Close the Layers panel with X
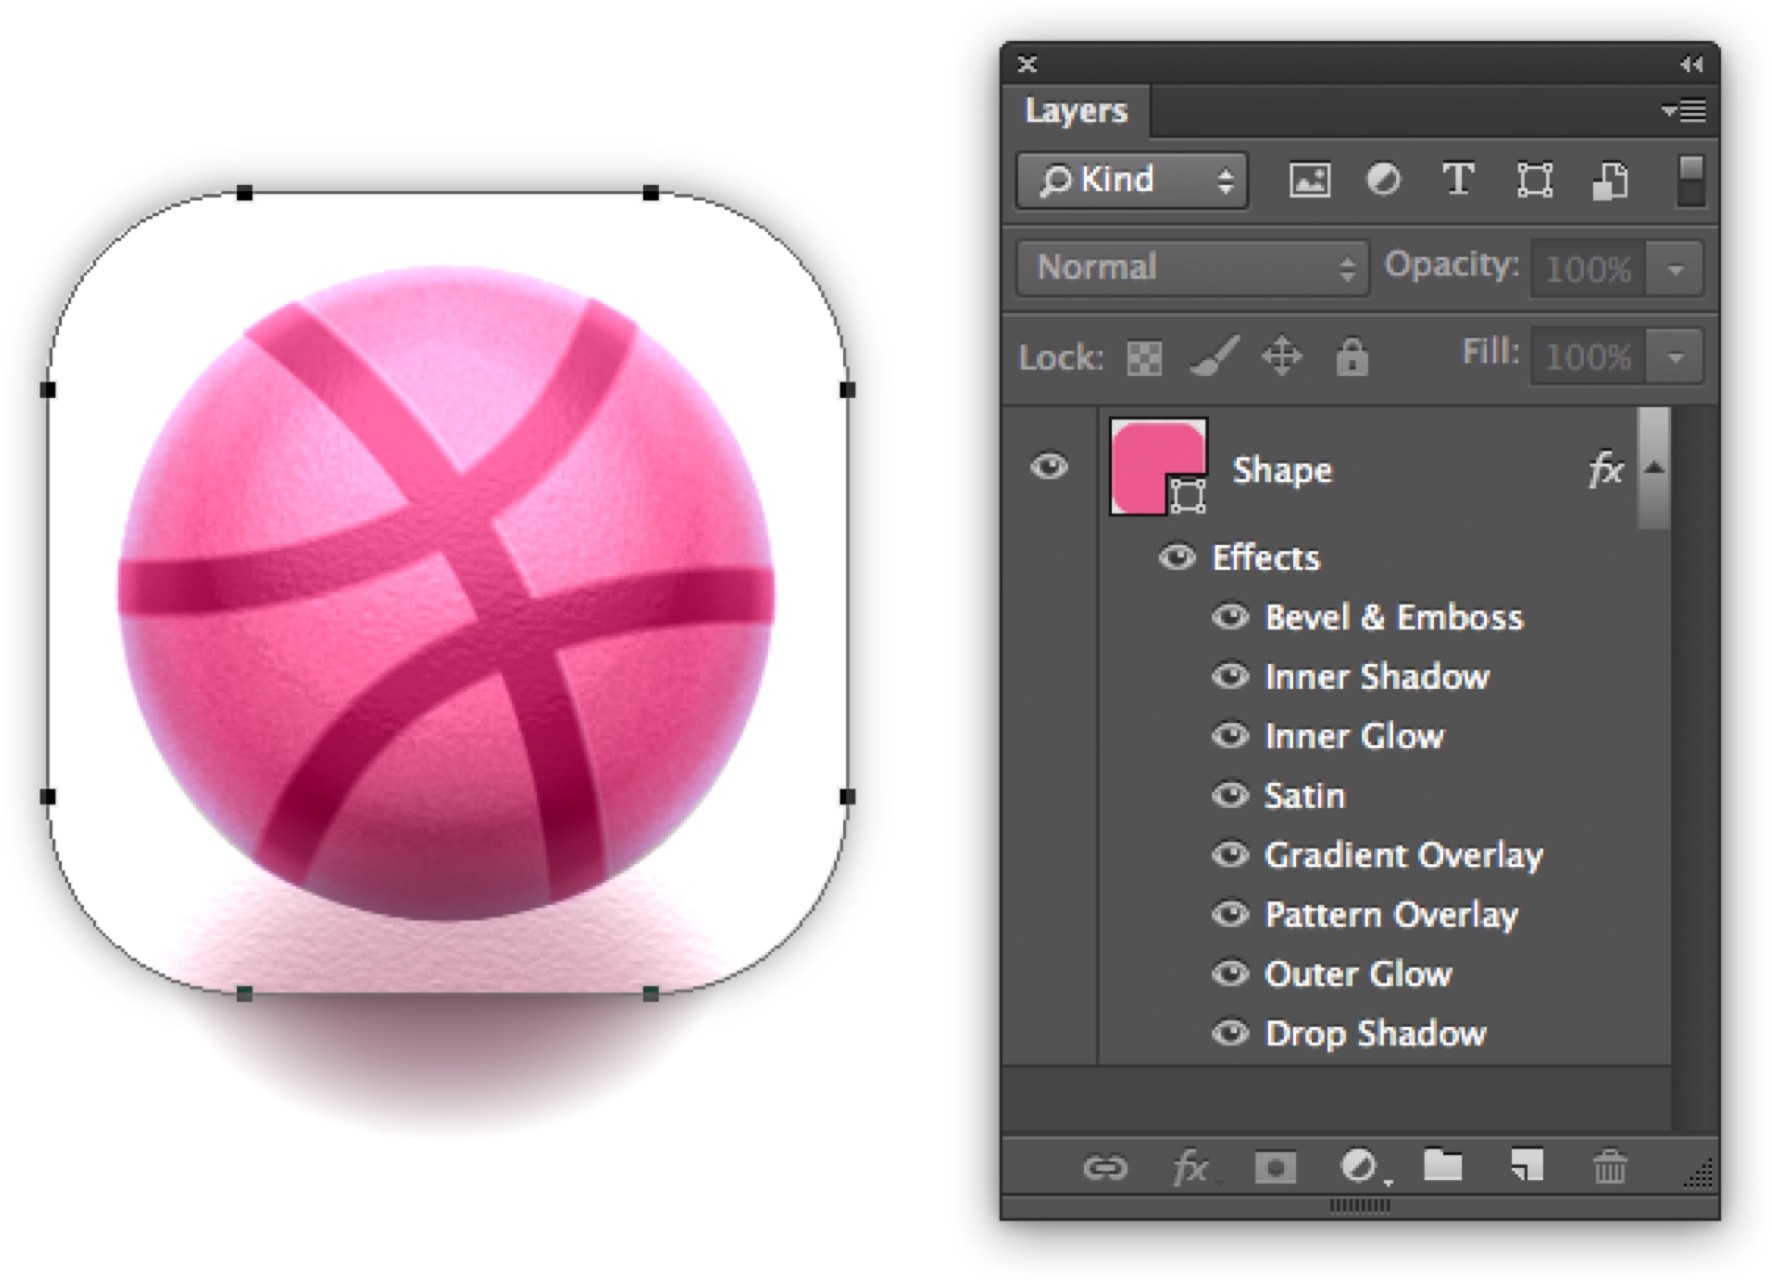Image resolution: width=1772 pixels, height=1280 pixels. 1027,64
